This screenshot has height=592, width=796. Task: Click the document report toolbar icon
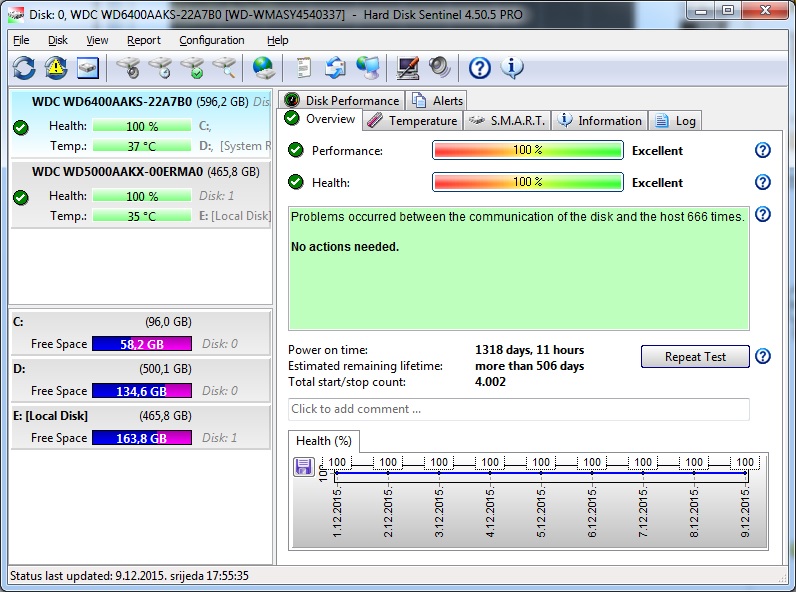(x=303, y=68)
